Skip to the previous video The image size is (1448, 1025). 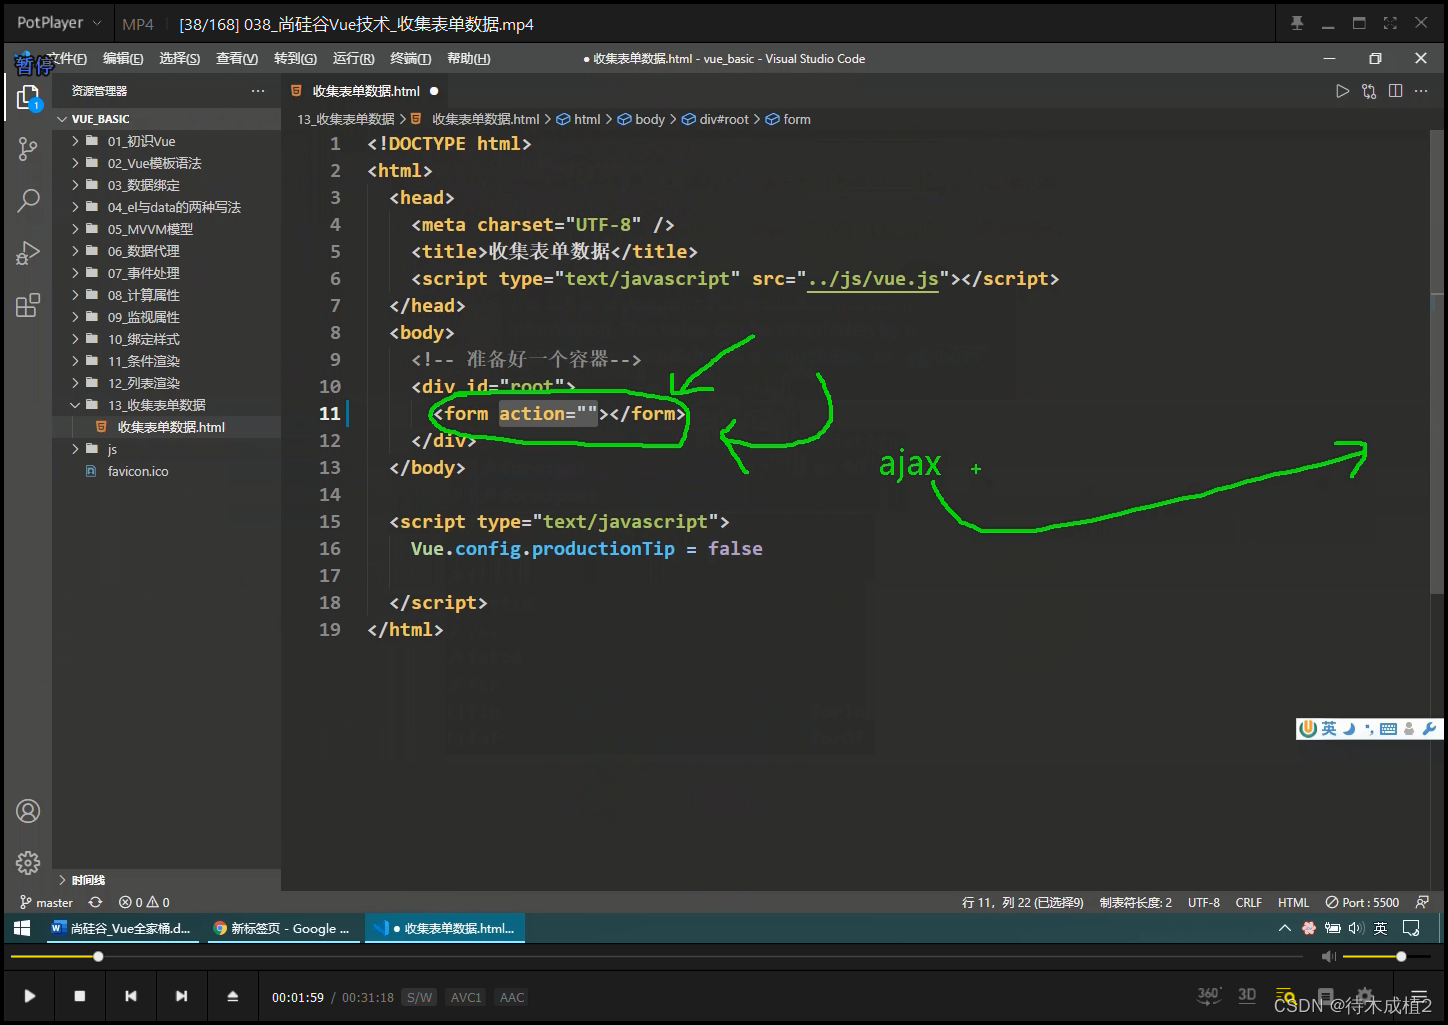click(131, 996)
